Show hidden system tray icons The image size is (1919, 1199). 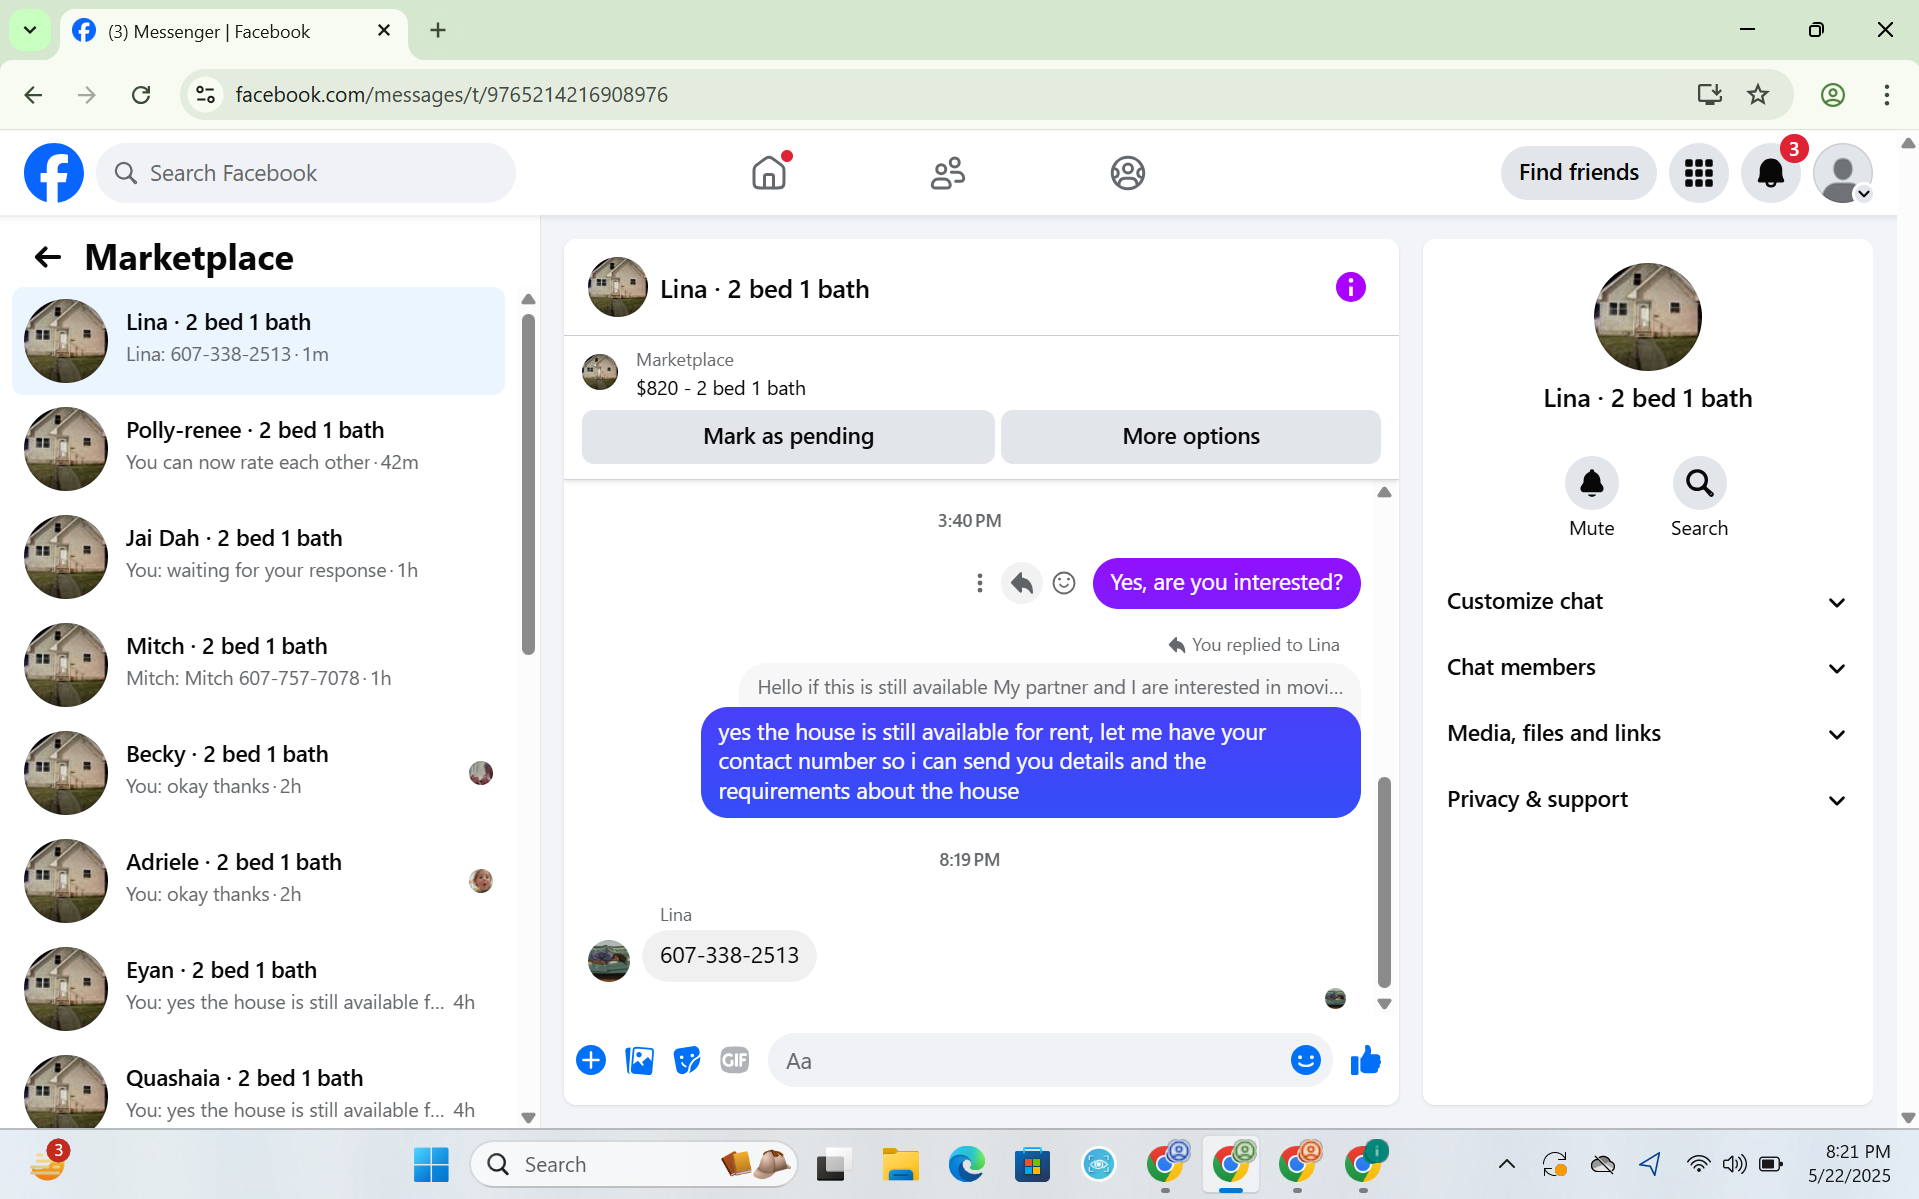click(x=1506, y=1164)
